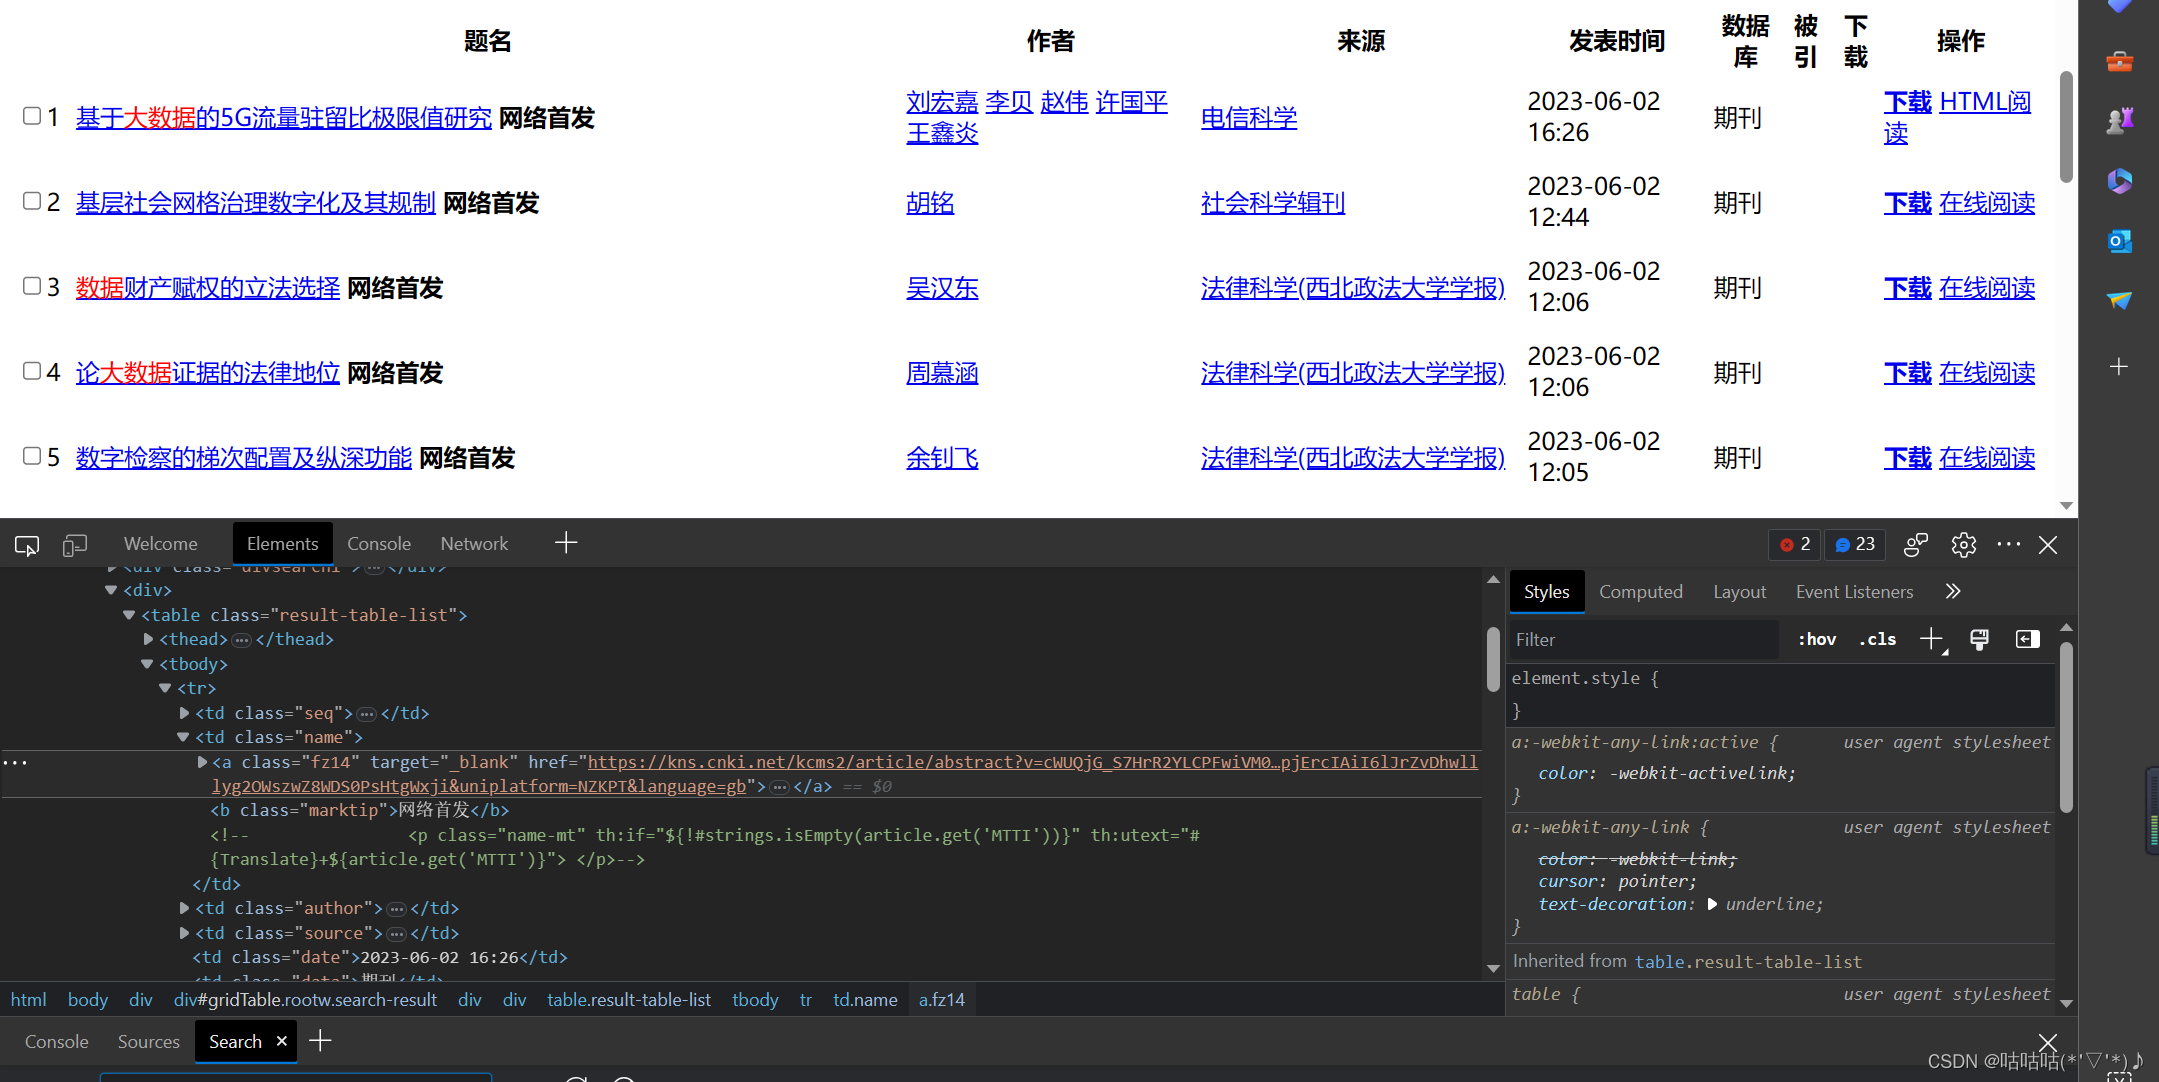This screenshot has height=1082, width=2159.
Task: Toggle the :hov element state button
Action: 1816,640
